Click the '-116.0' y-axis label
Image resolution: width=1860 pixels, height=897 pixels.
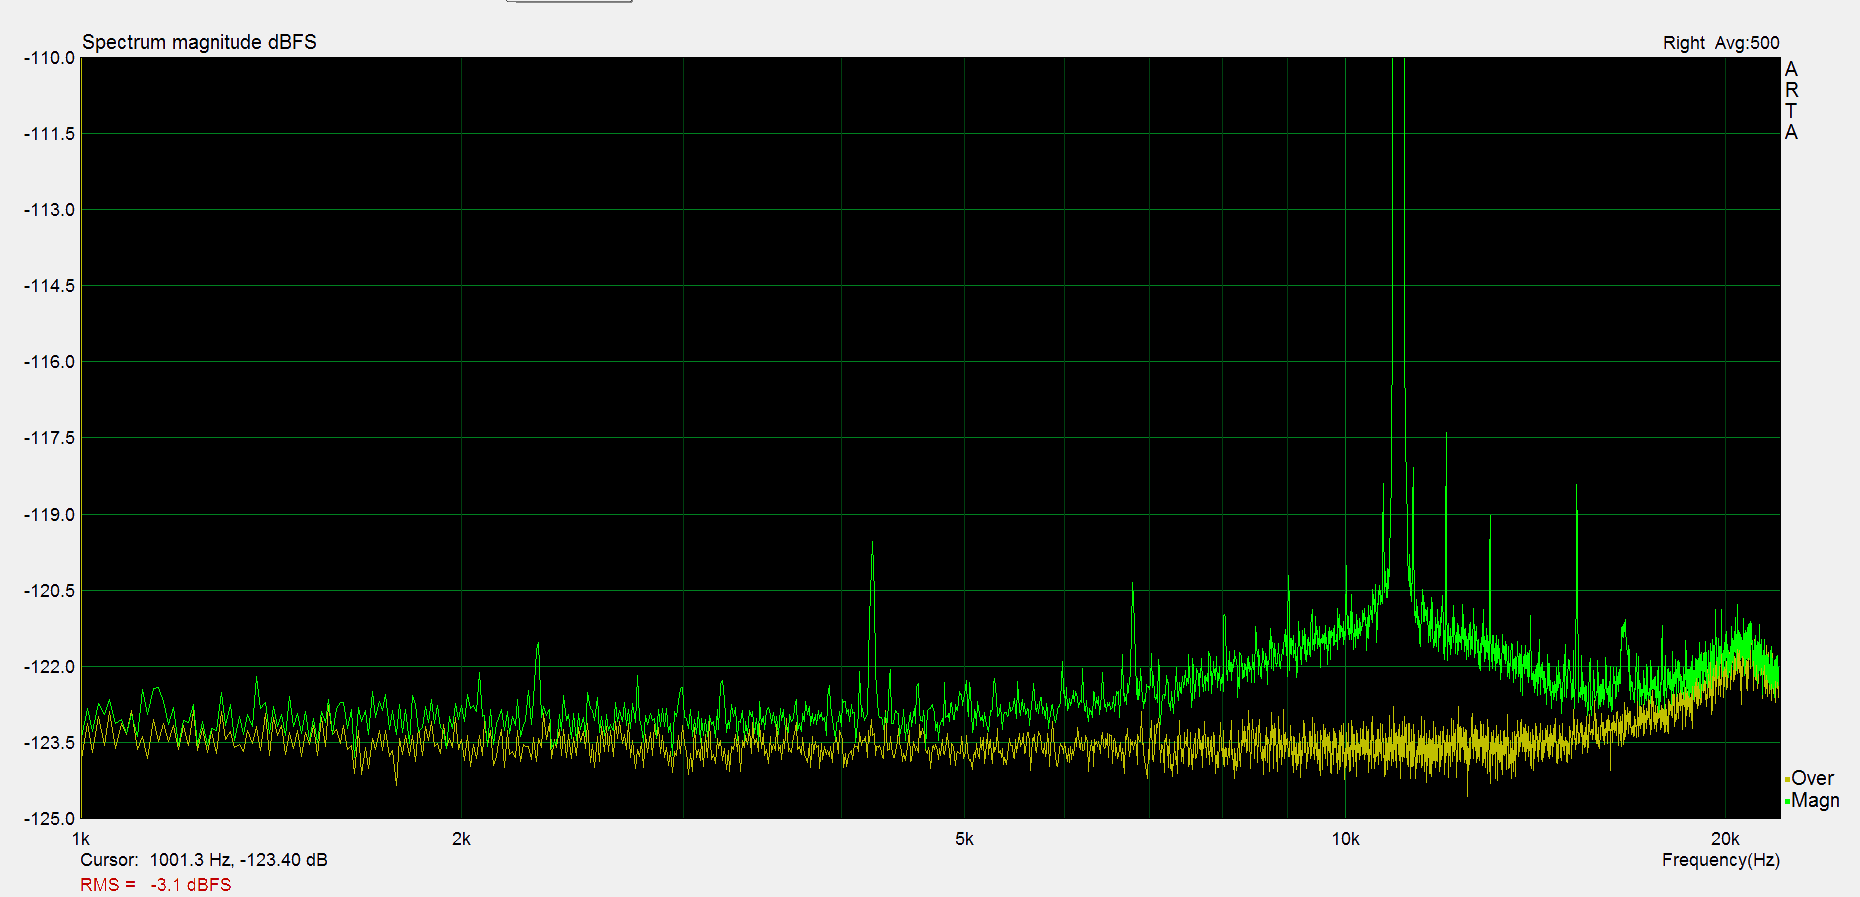click(50, 362)
